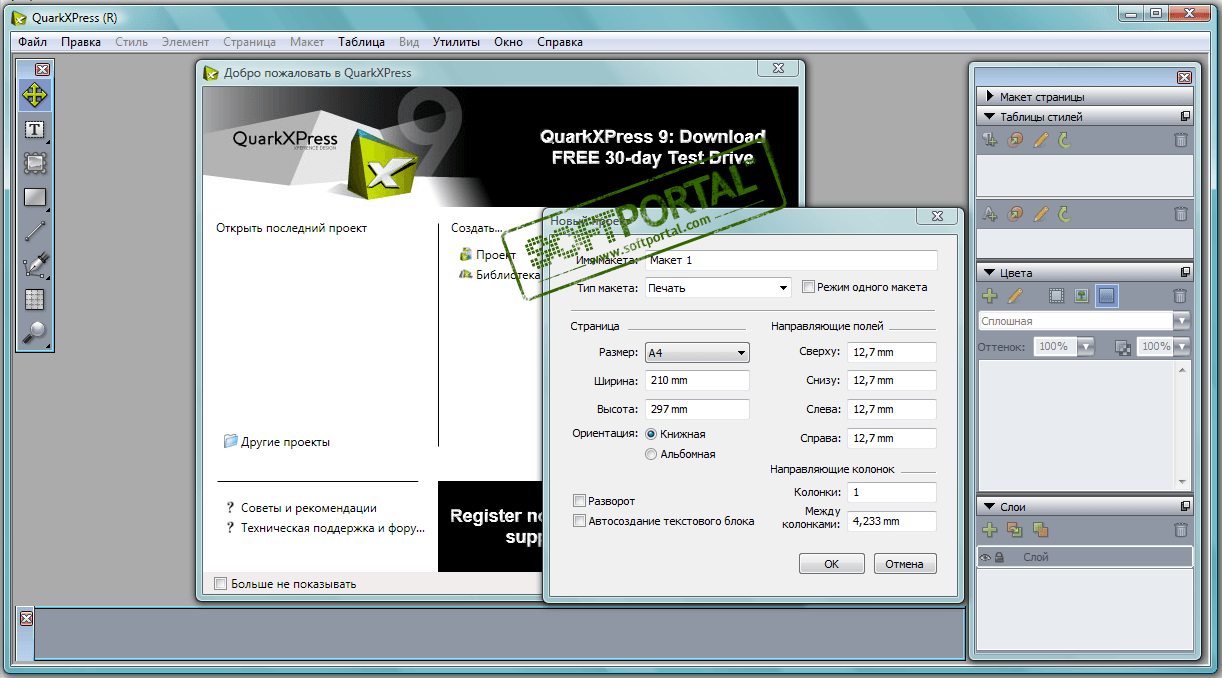Select the Line tool
Viewport: 1222px width, 678px height.
coord(35,231)
